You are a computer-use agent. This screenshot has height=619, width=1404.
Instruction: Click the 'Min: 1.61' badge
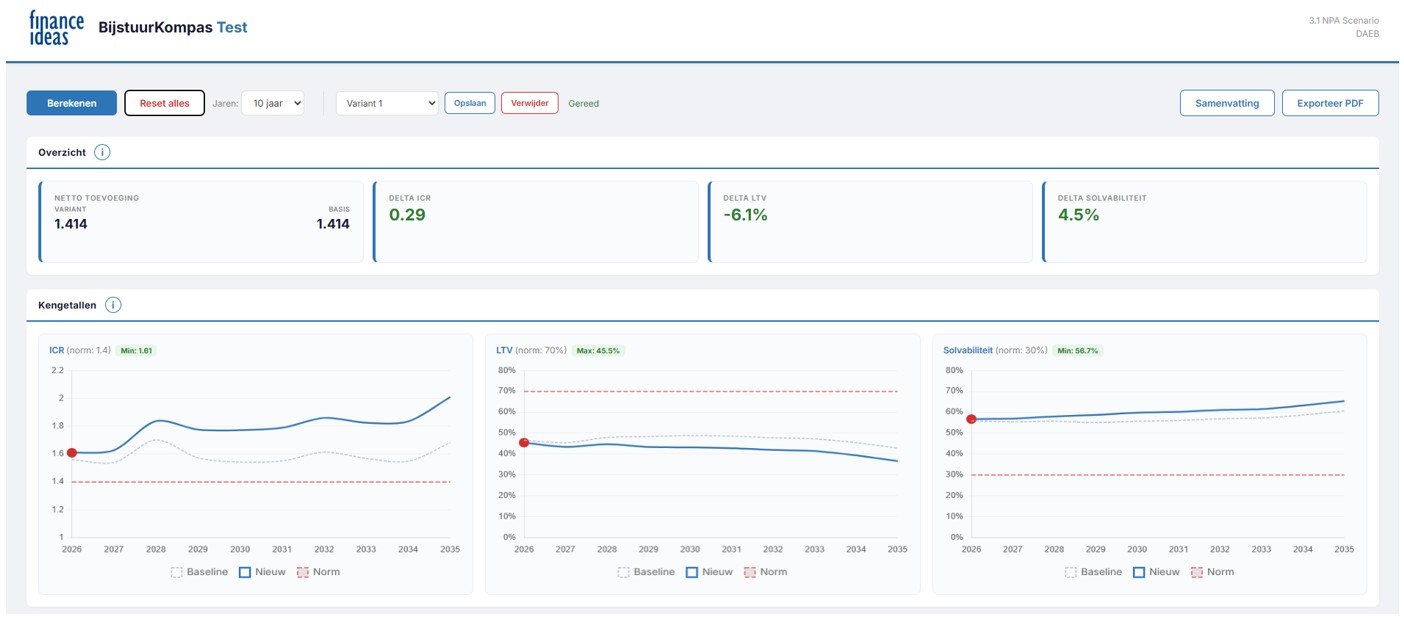(x=136, y=351)
